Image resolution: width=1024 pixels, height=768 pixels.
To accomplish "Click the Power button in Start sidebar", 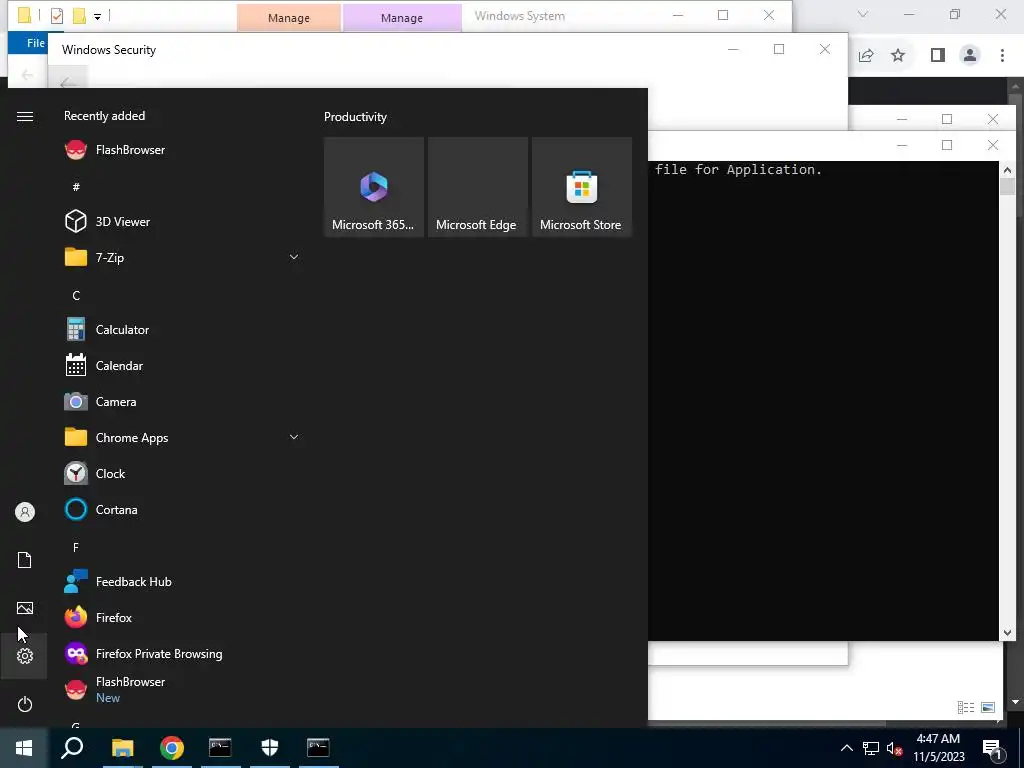I will (x=25, y=704).
